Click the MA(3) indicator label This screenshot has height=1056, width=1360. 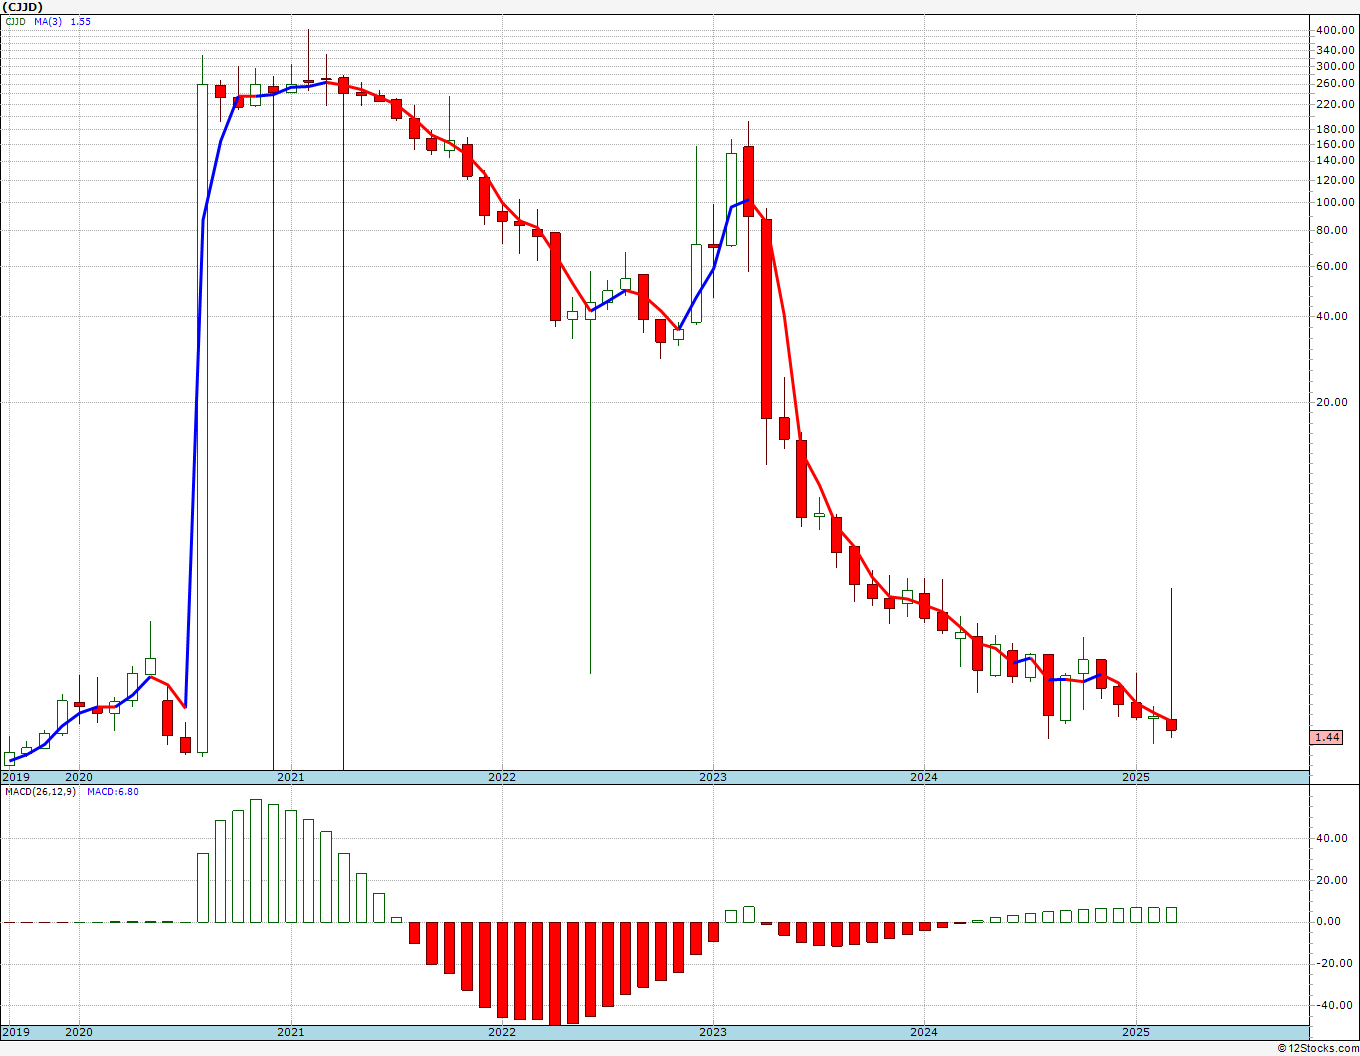tap(47, 21)
